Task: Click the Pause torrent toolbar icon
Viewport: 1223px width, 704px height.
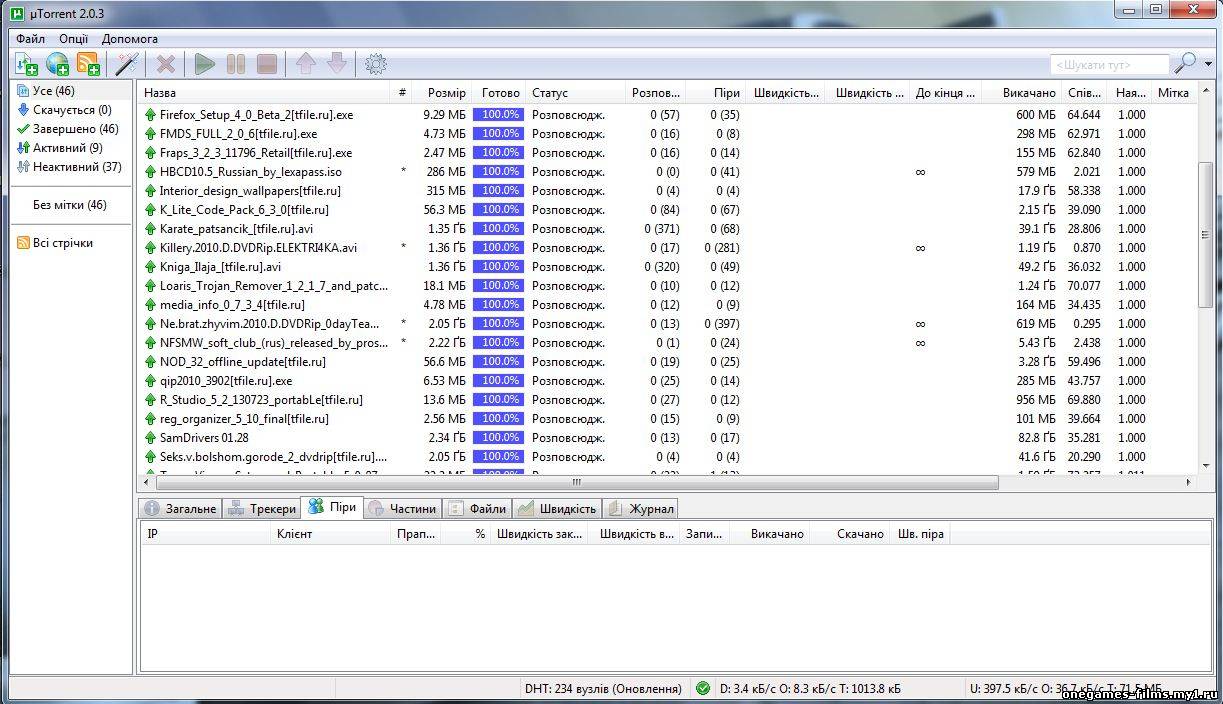Action: 236,64
